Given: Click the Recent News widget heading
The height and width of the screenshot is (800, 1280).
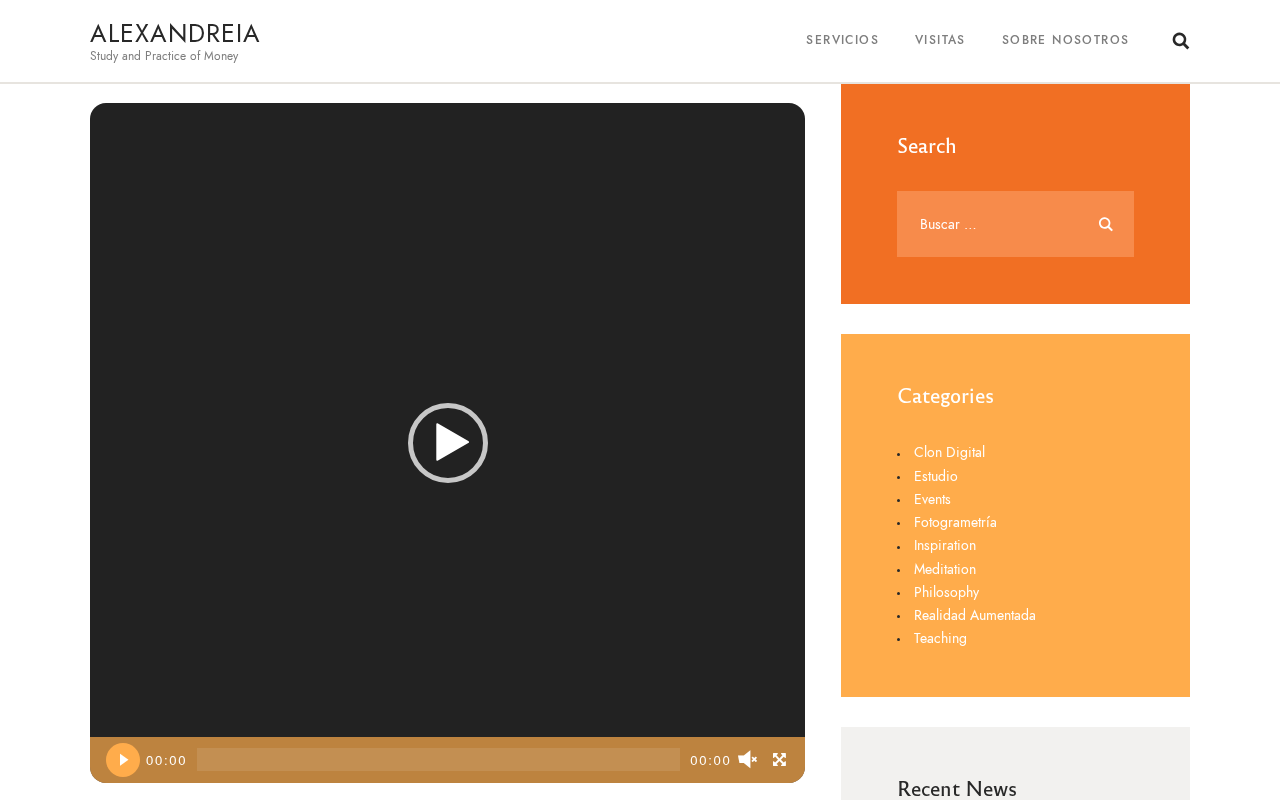Looking at the screenshot, I should point(957,789).
